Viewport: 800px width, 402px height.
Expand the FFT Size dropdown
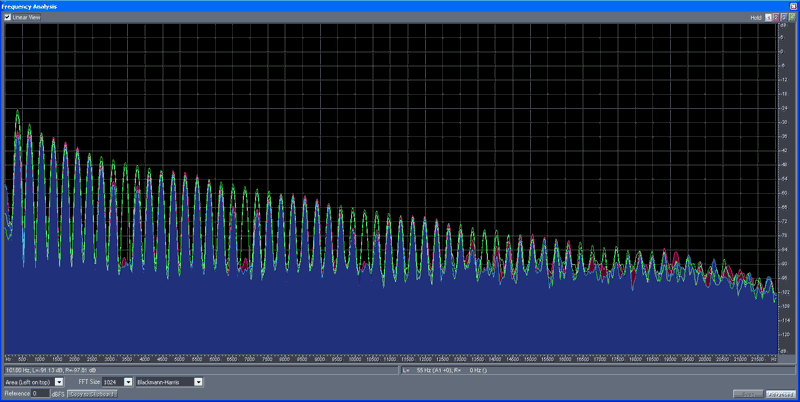[128, 382]
